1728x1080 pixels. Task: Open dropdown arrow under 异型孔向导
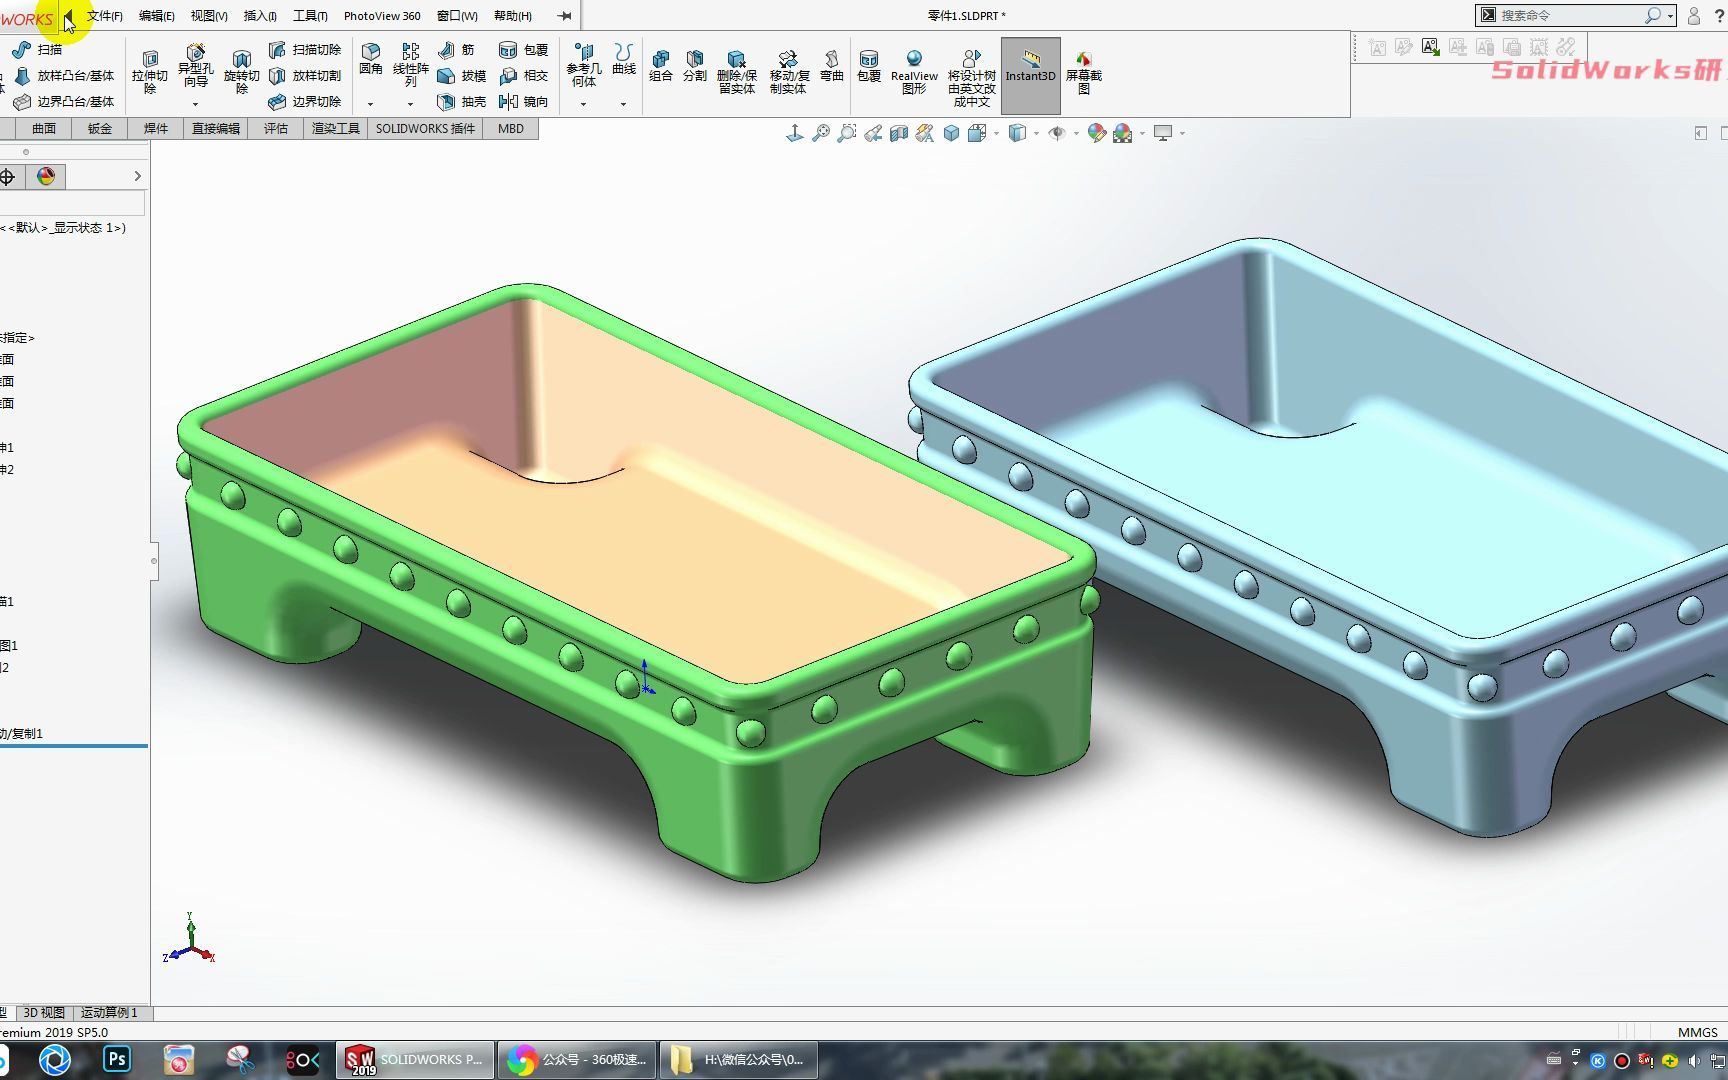pos(195,104)
